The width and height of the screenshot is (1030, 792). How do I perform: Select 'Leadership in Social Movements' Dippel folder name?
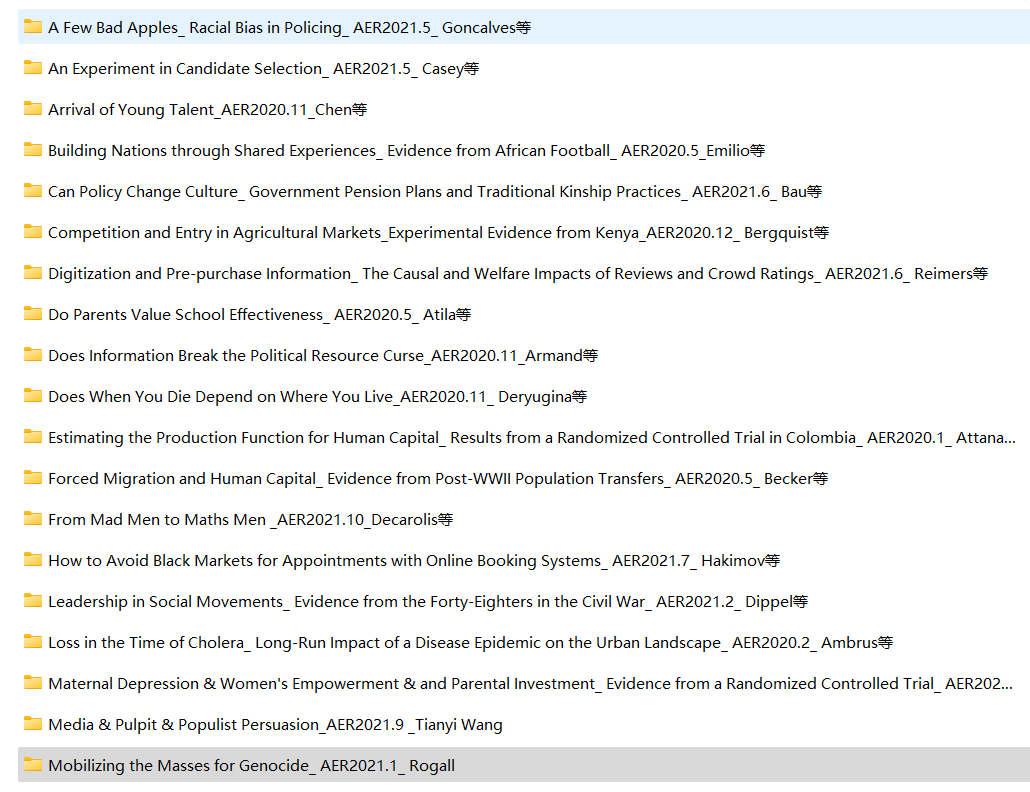pos(428,602)
